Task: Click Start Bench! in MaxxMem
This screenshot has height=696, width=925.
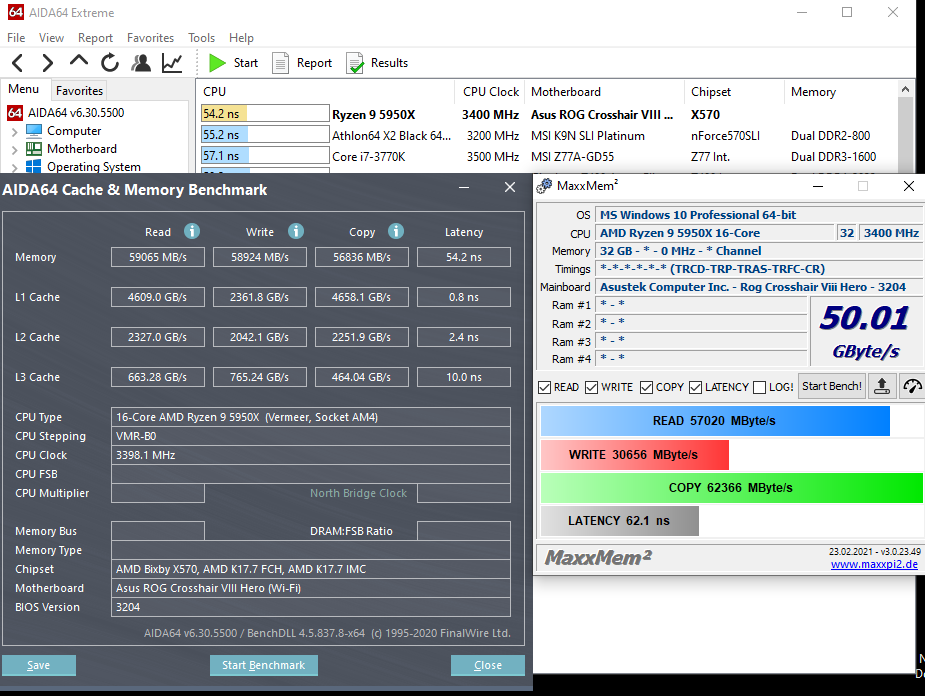Action: [832, 386]
